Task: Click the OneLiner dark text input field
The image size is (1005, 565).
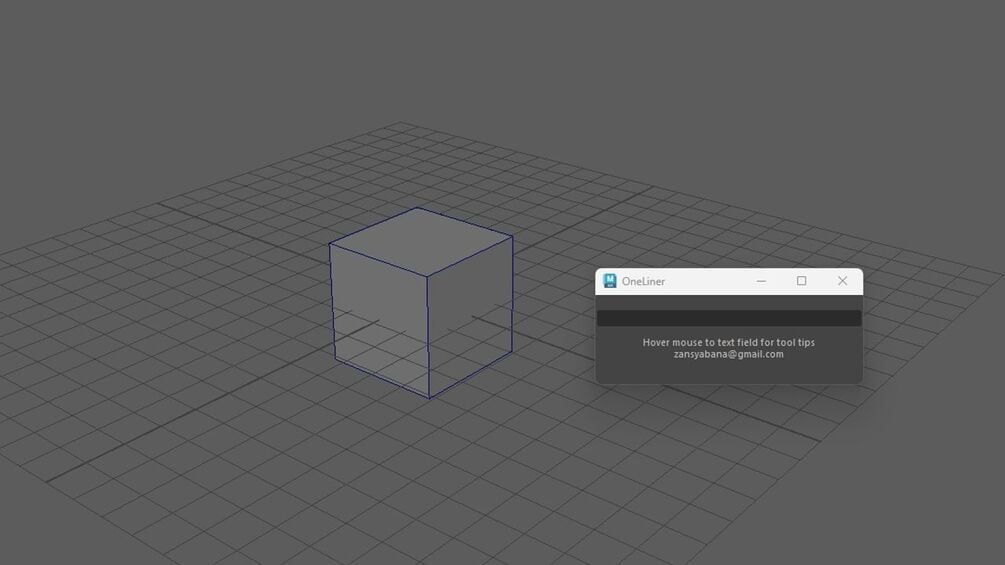Action: (729, 318)
